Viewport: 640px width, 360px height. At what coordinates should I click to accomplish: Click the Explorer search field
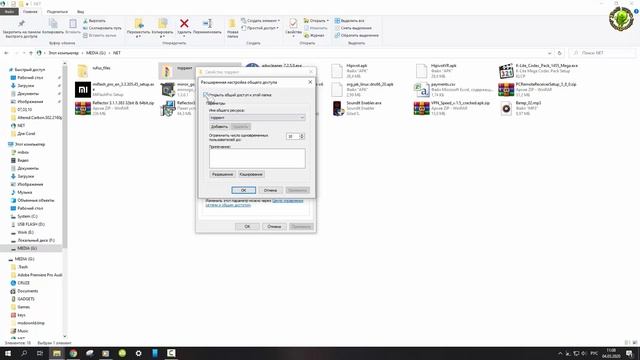tap(602, 53)
